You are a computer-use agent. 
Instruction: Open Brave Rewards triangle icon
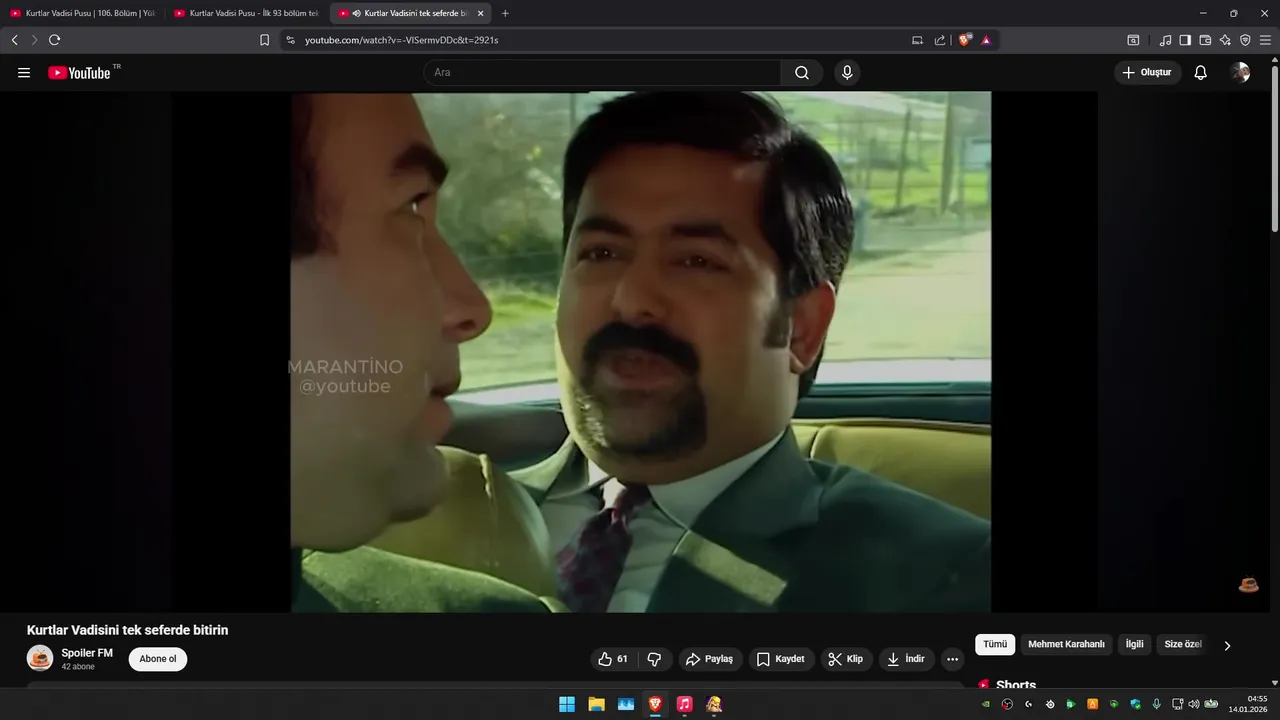pyautogui.click(x=986, y=40)
